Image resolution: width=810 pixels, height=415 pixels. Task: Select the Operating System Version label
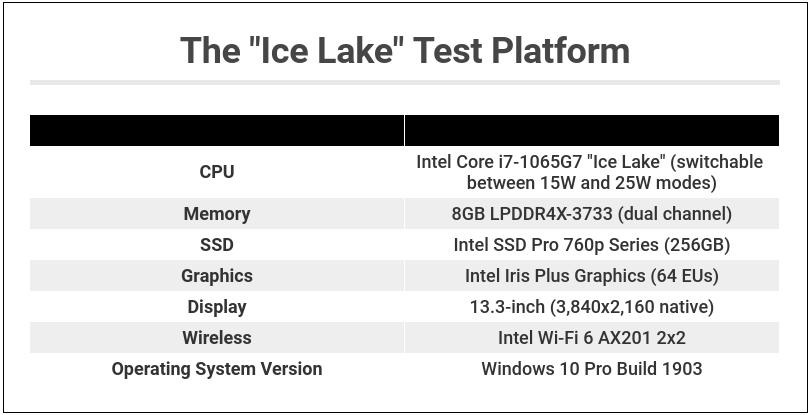[x=217, y=369]
